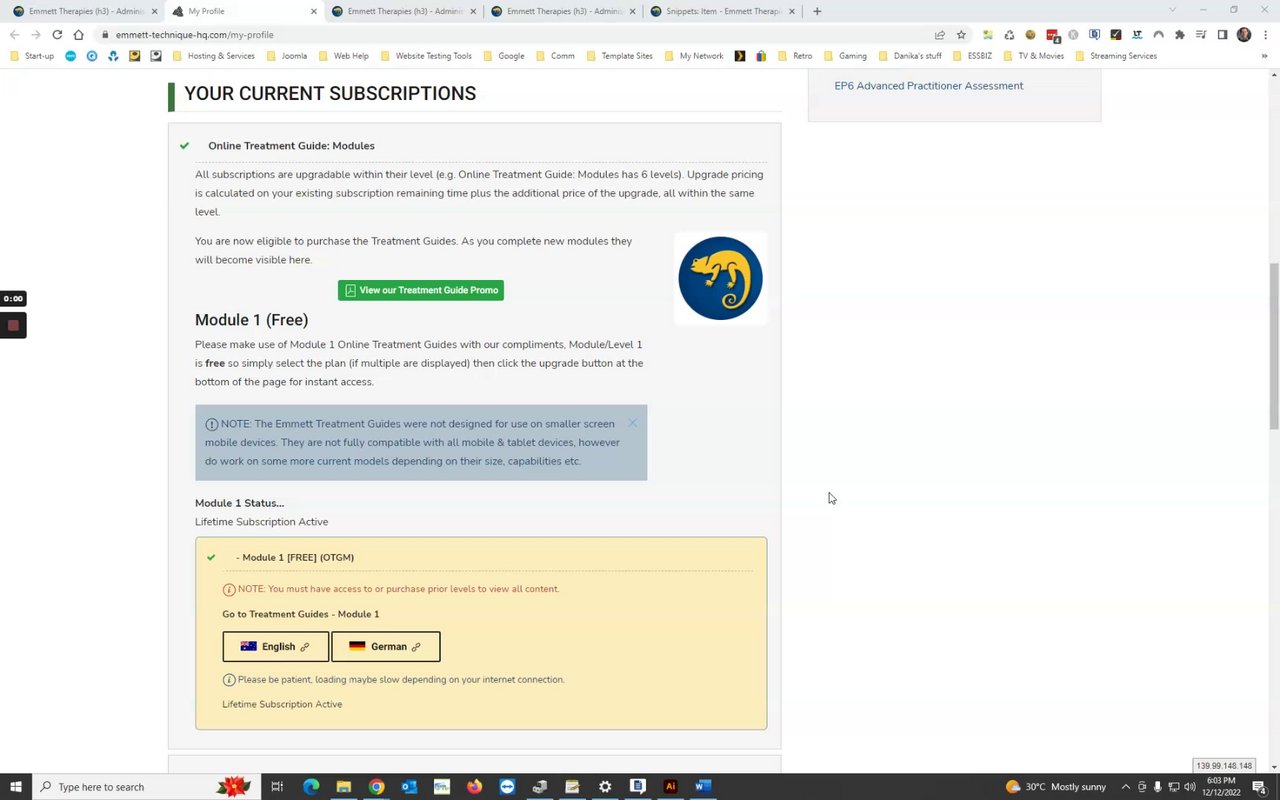Open the media control playlist icon

pyautogui.click(x=1201, y=34)
